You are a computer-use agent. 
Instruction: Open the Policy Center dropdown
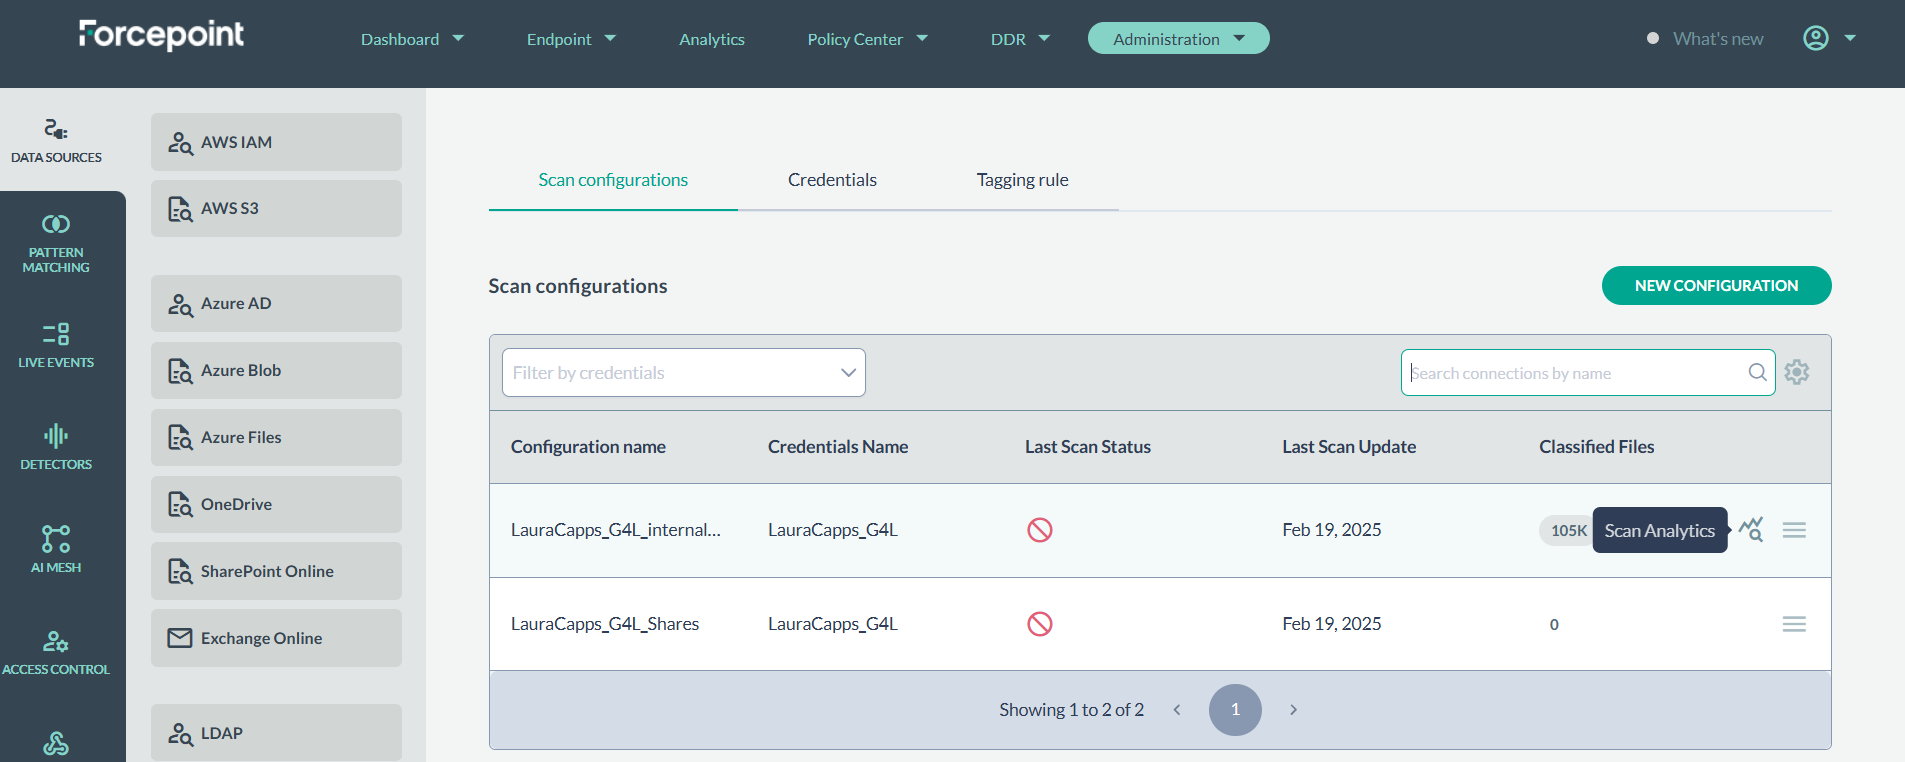tap(867, 39)
